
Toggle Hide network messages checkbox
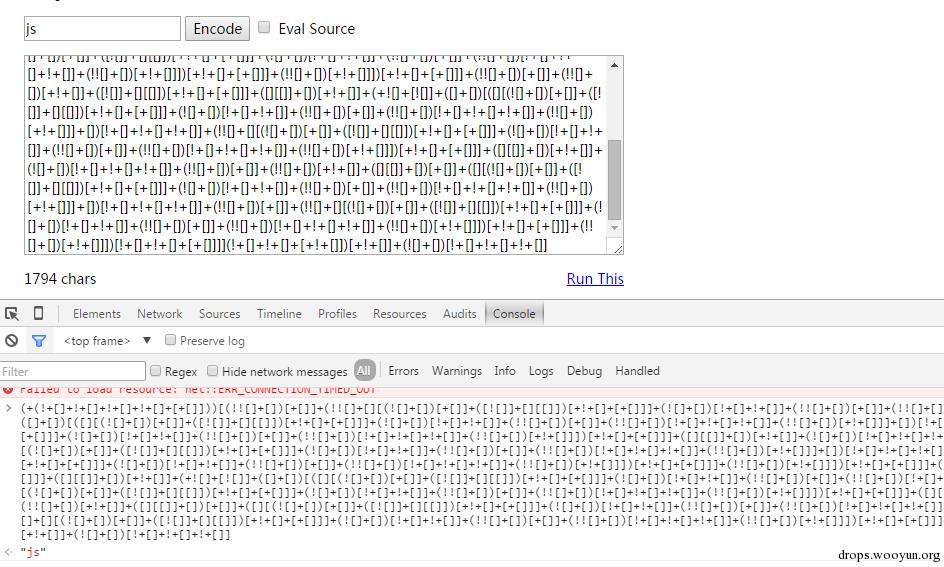click(212, 371)
